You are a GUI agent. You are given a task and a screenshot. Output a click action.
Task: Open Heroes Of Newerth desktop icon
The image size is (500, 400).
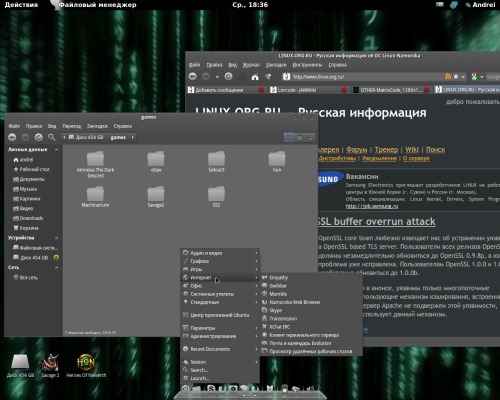86,366
